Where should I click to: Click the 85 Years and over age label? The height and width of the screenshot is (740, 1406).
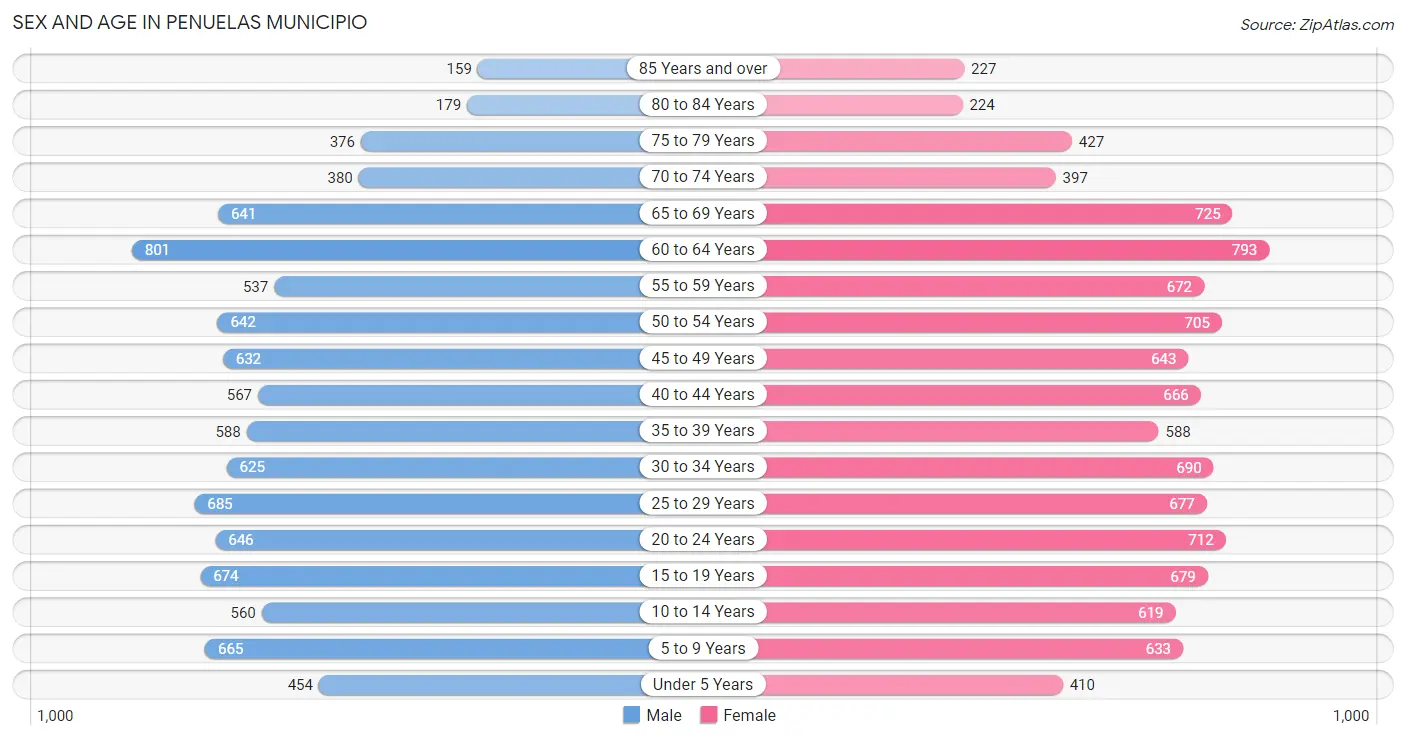tap(703, 68)
